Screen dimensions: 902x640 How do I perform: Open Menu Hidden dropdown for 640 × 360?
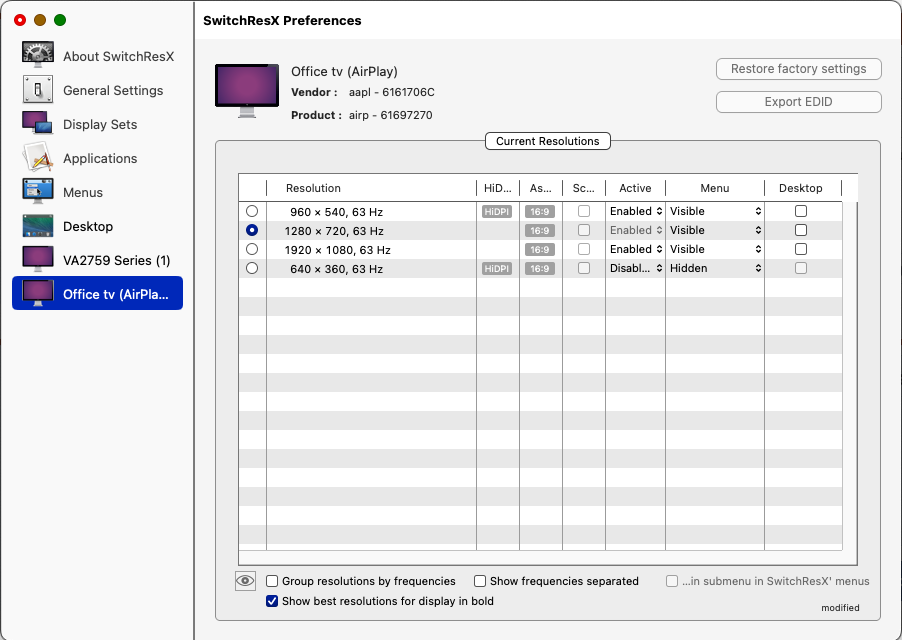[716, 268]
